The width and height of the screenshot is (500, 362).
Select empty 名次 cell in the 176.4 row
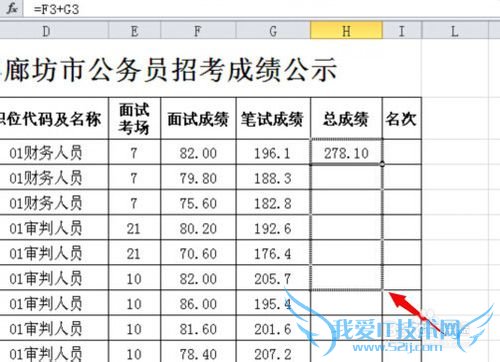tap(402, 253)
